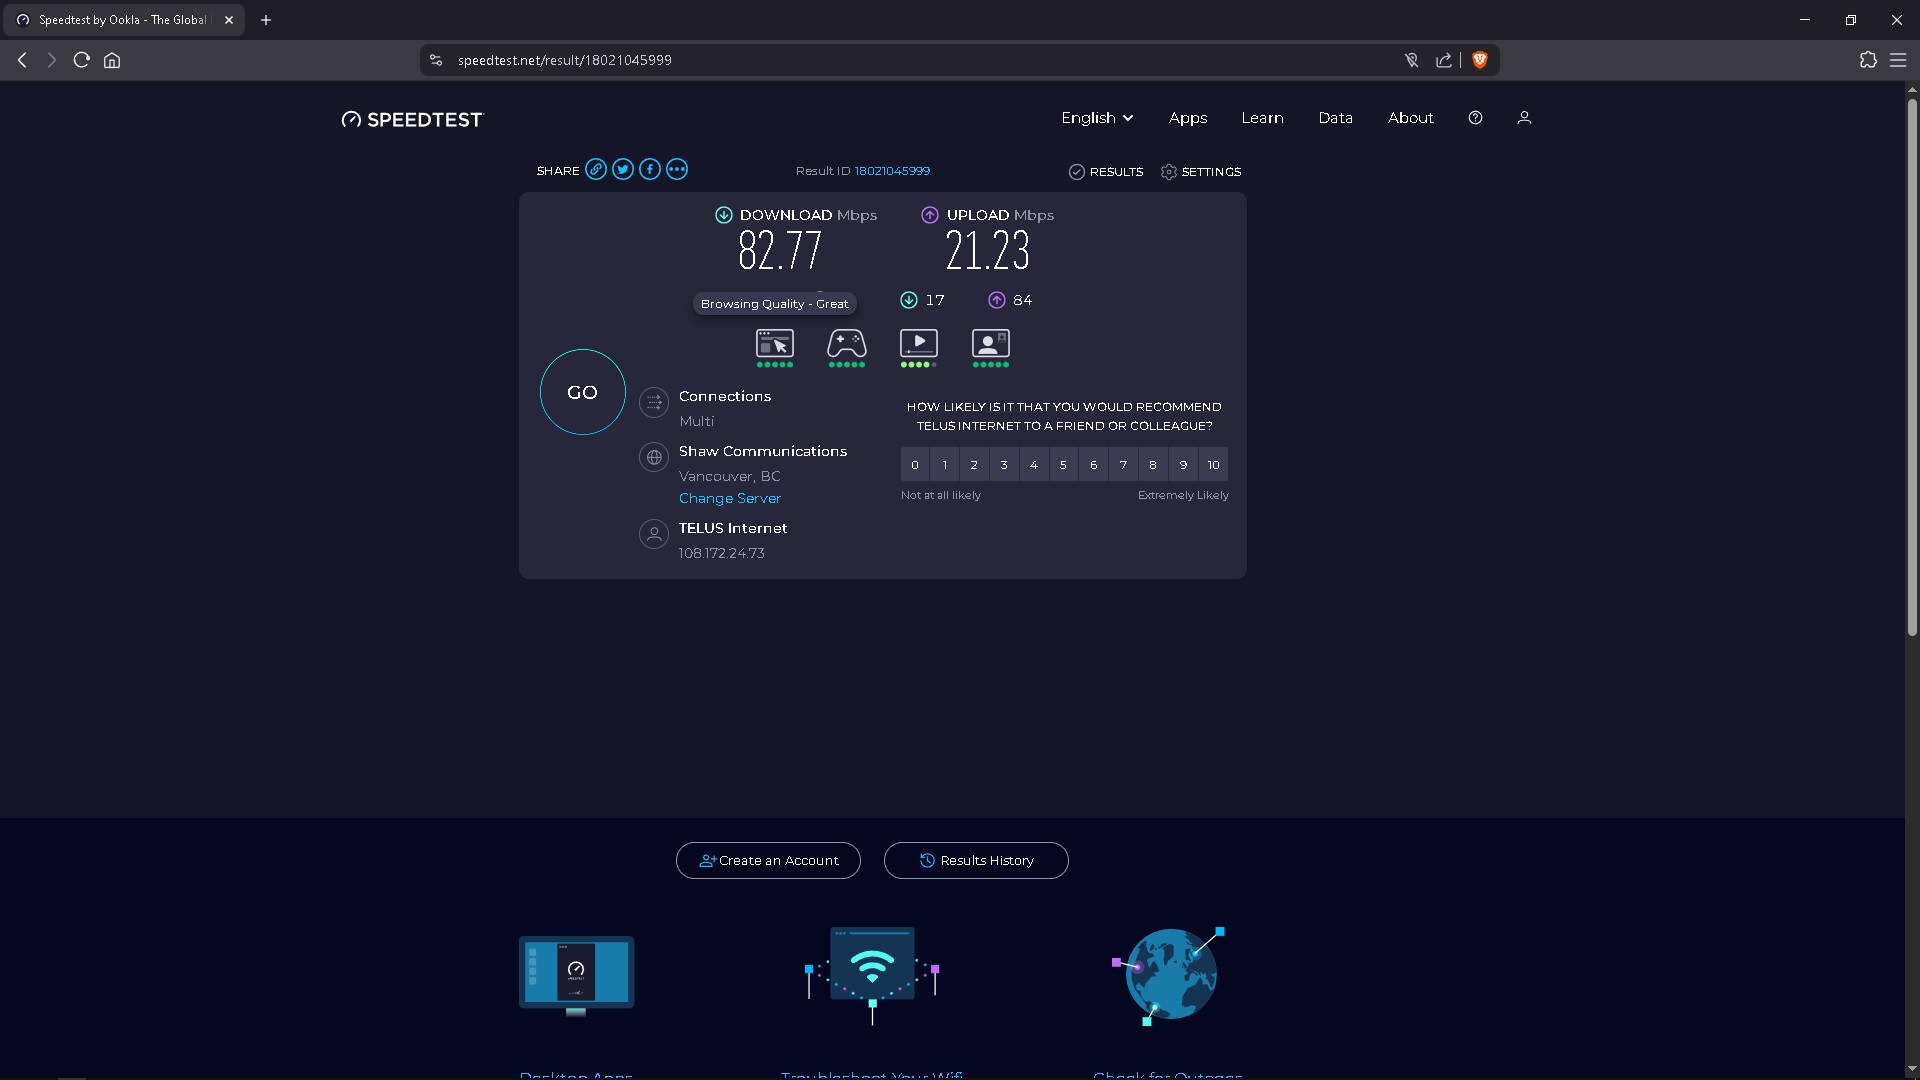
Task: Start a new test with GO
Action: coord(583,392)
